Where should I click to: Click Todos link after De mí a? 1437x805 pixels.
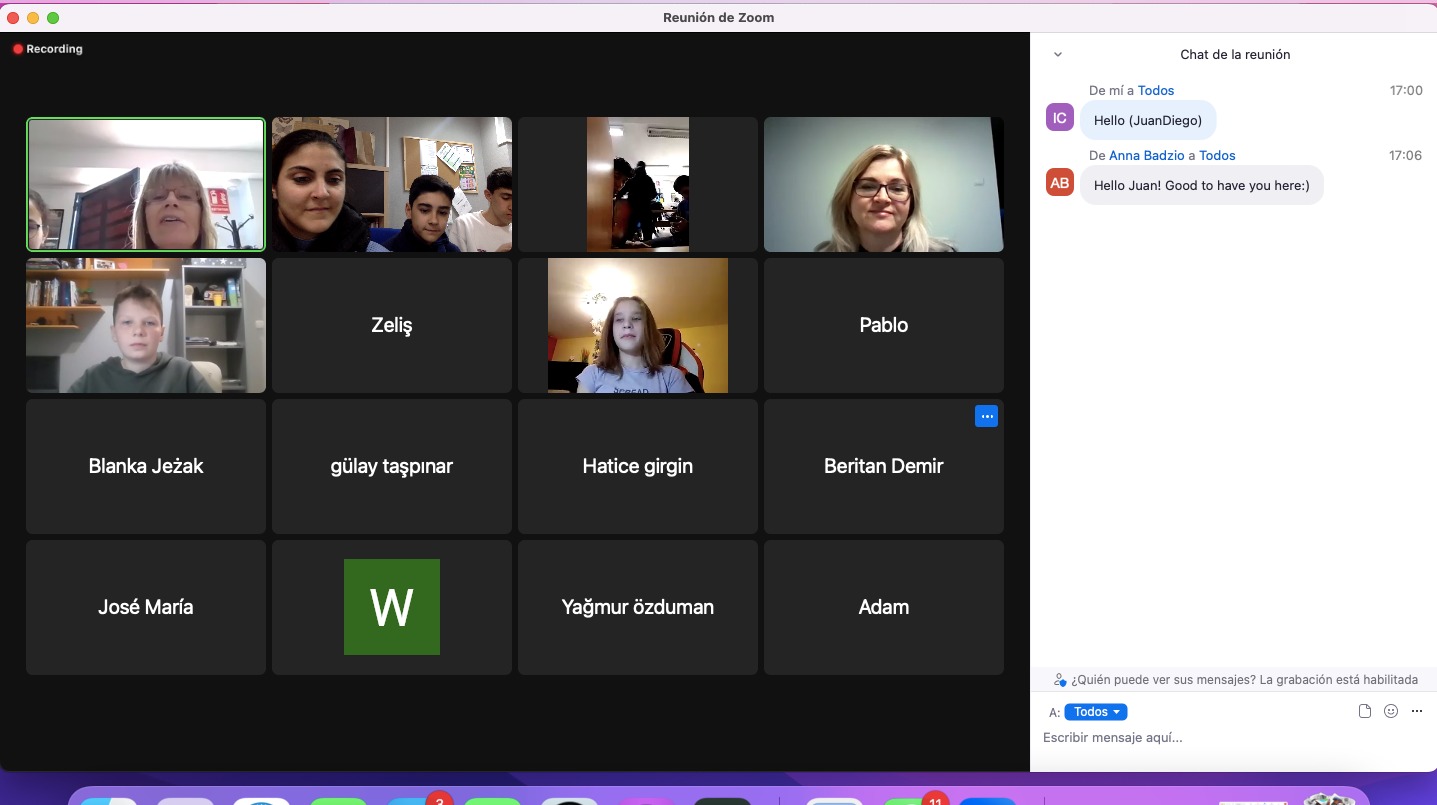pos(1156,91)
